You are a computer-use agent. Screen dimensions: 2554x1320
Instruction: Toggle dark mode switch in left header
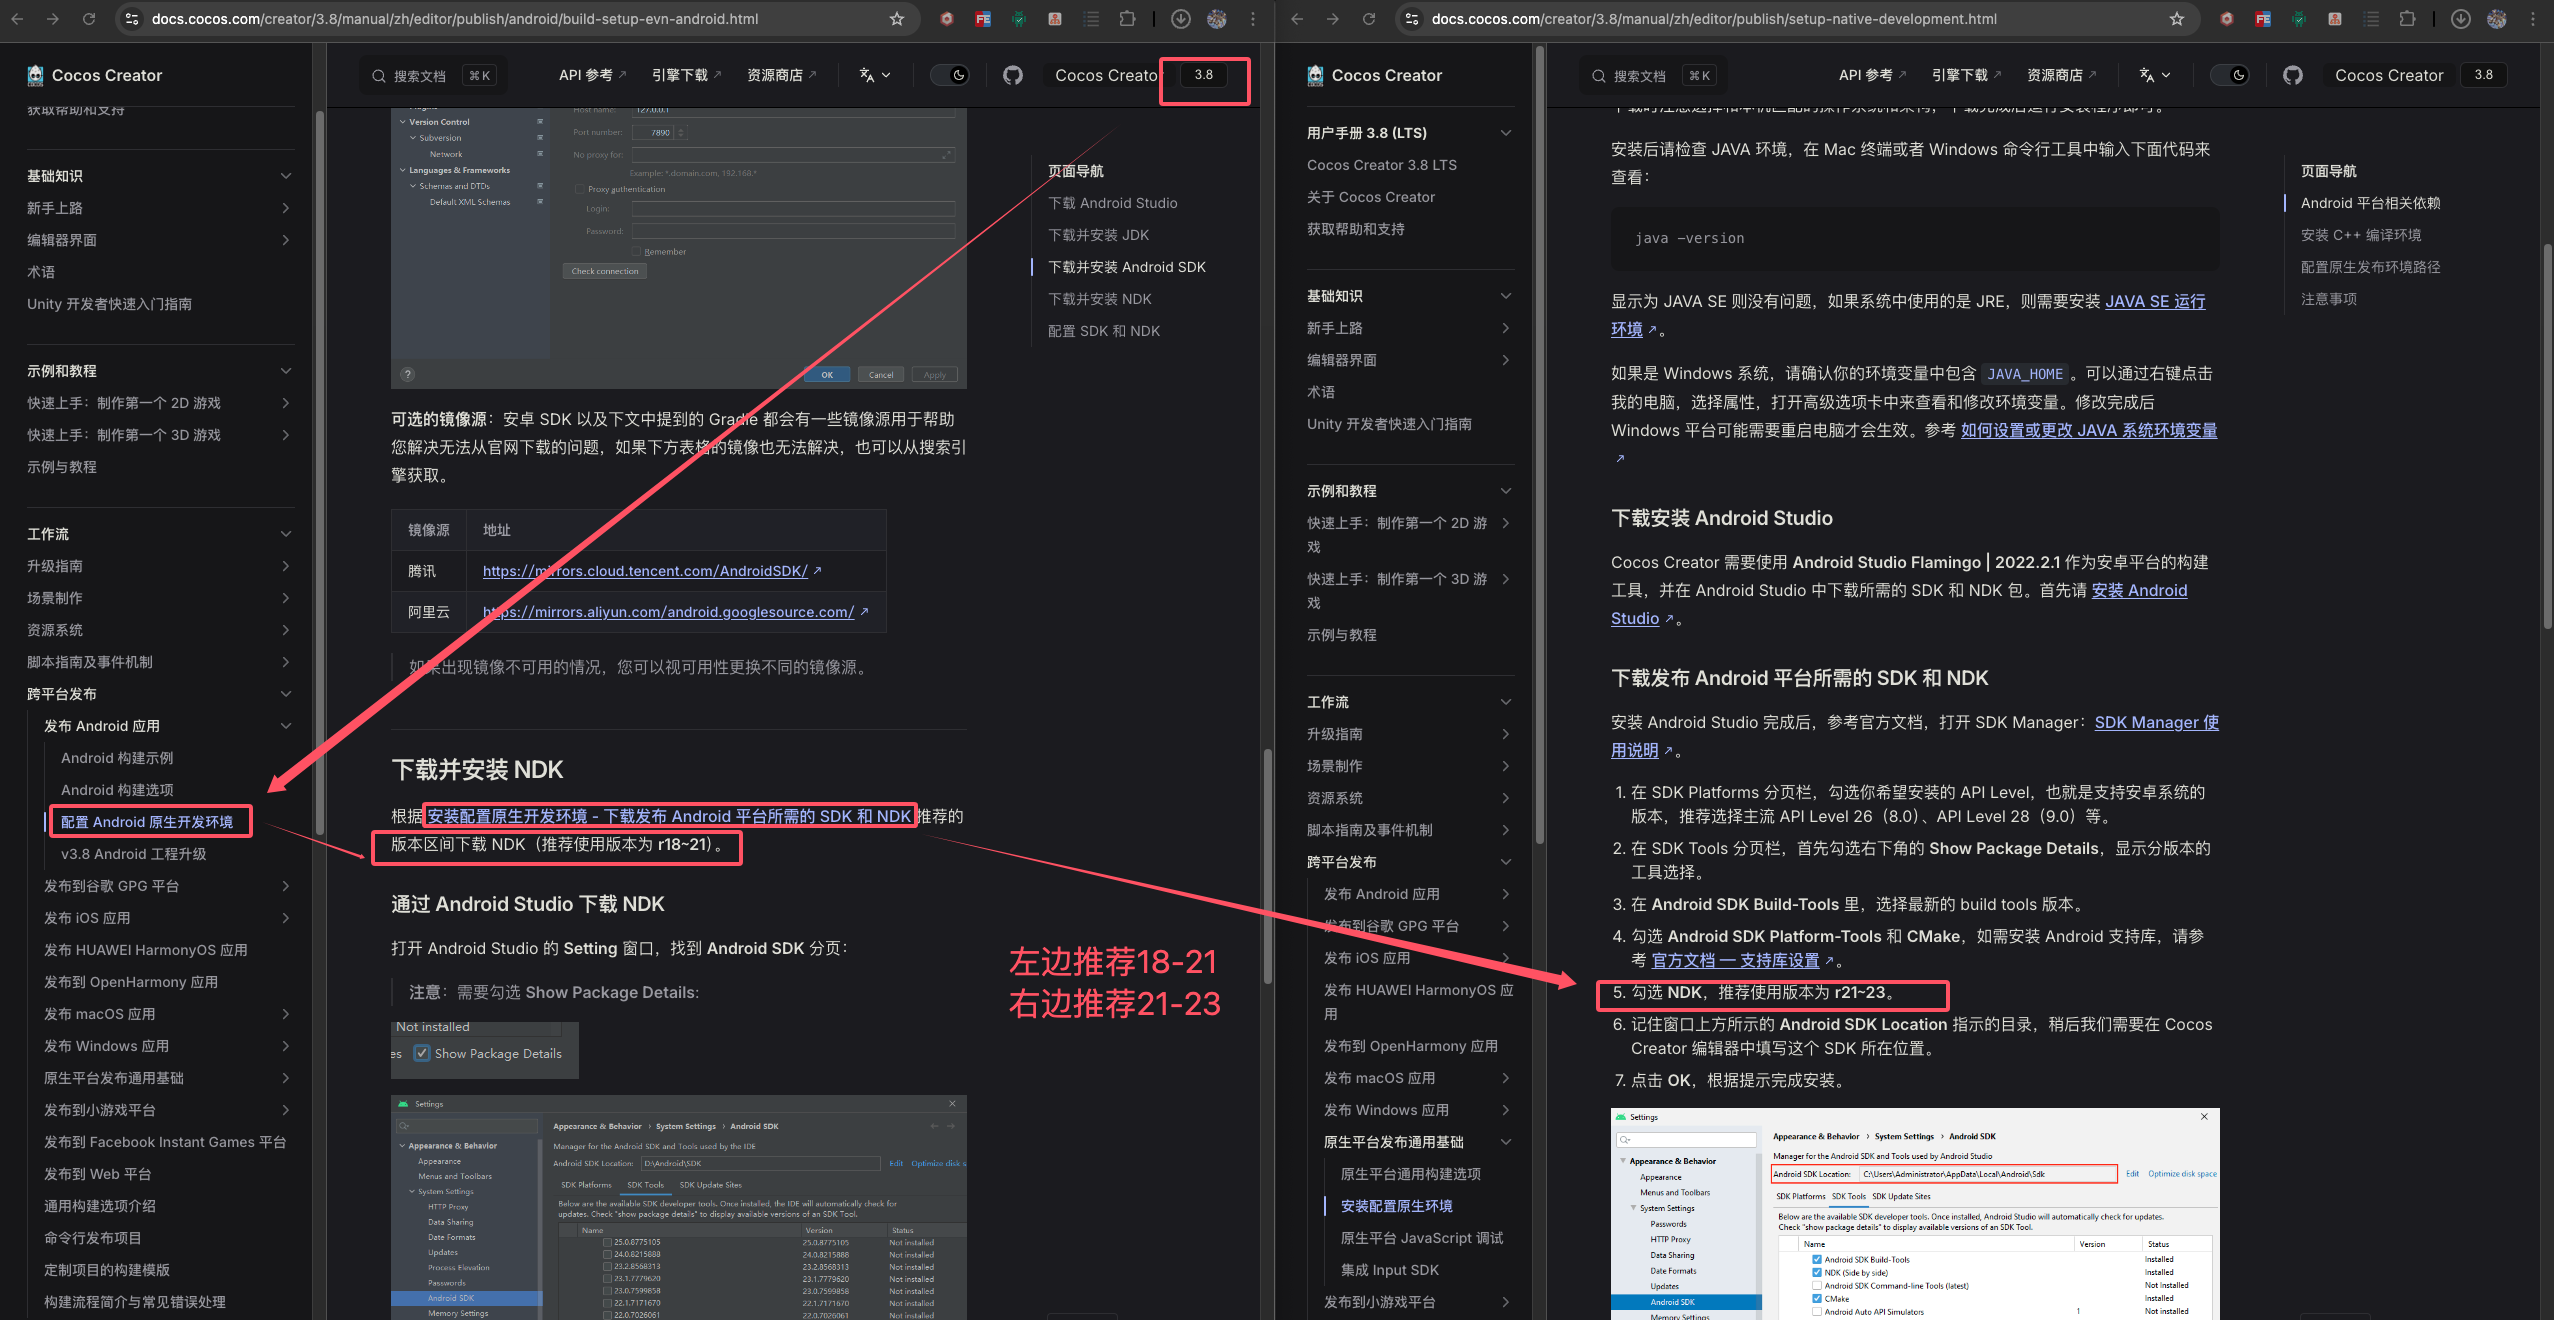point(950,75)
